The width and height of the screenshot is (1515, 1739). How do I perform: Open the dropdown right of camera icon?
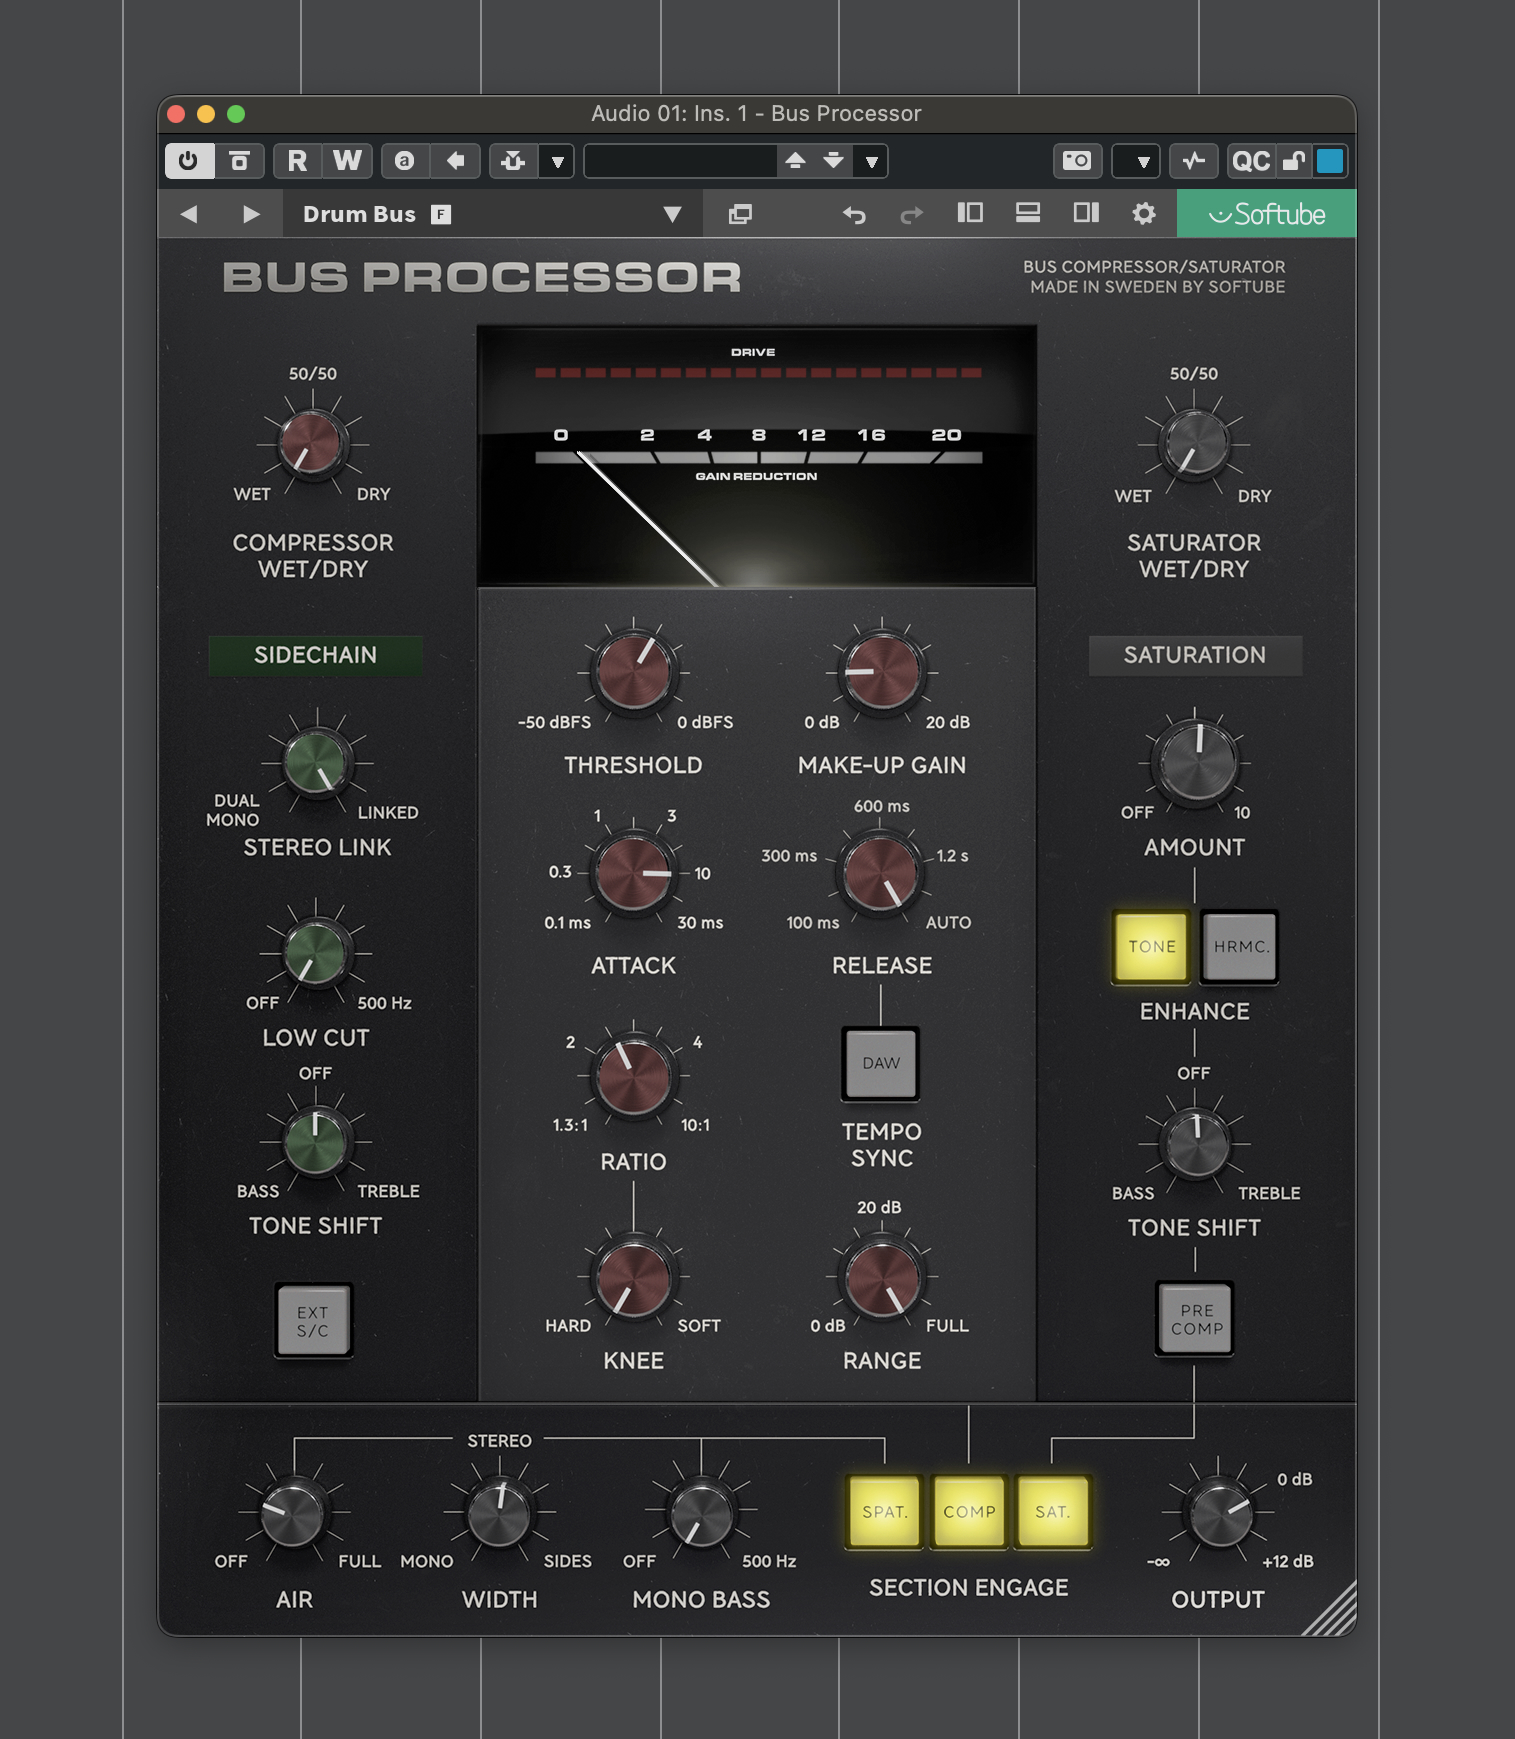click(x=1137, y=161)
